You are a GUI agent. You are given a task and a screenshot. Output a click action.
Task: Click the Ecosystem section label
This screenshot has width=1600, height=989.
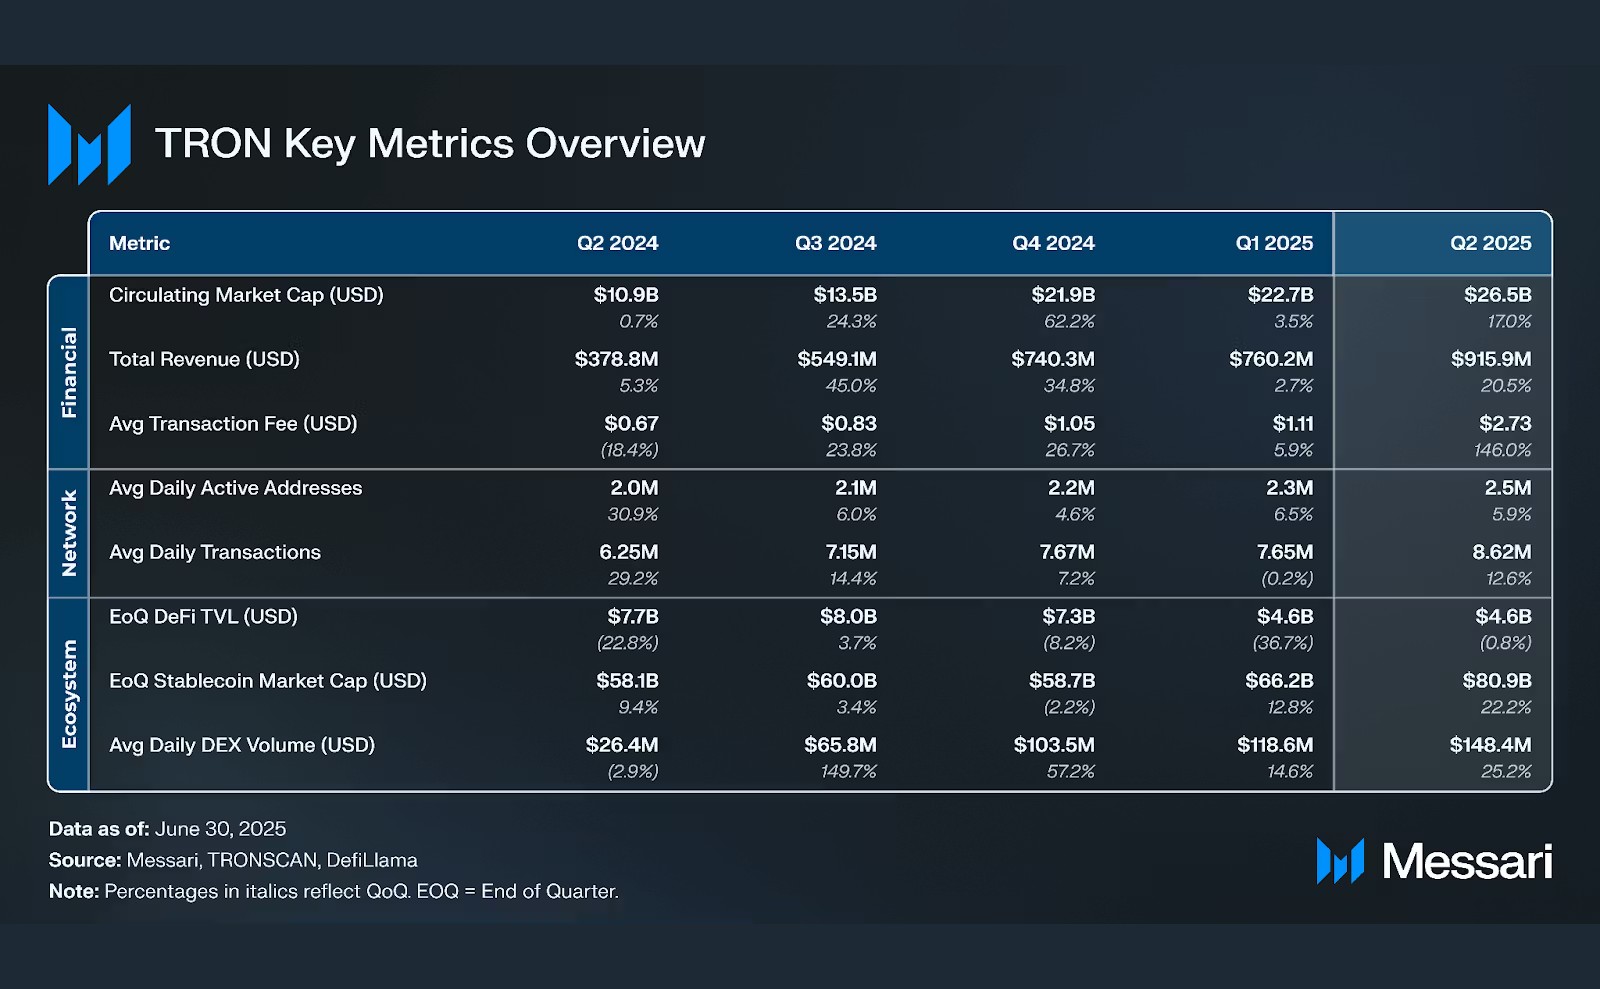[69, 694]
